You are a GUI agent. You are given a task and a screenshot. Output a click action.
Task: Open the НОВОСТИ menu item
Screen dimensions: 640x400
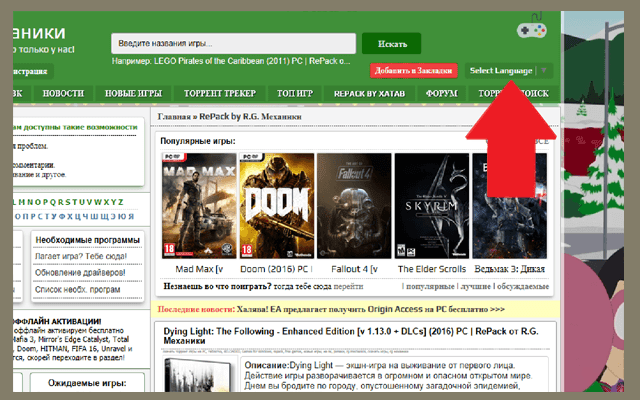(x=63, y=93)
